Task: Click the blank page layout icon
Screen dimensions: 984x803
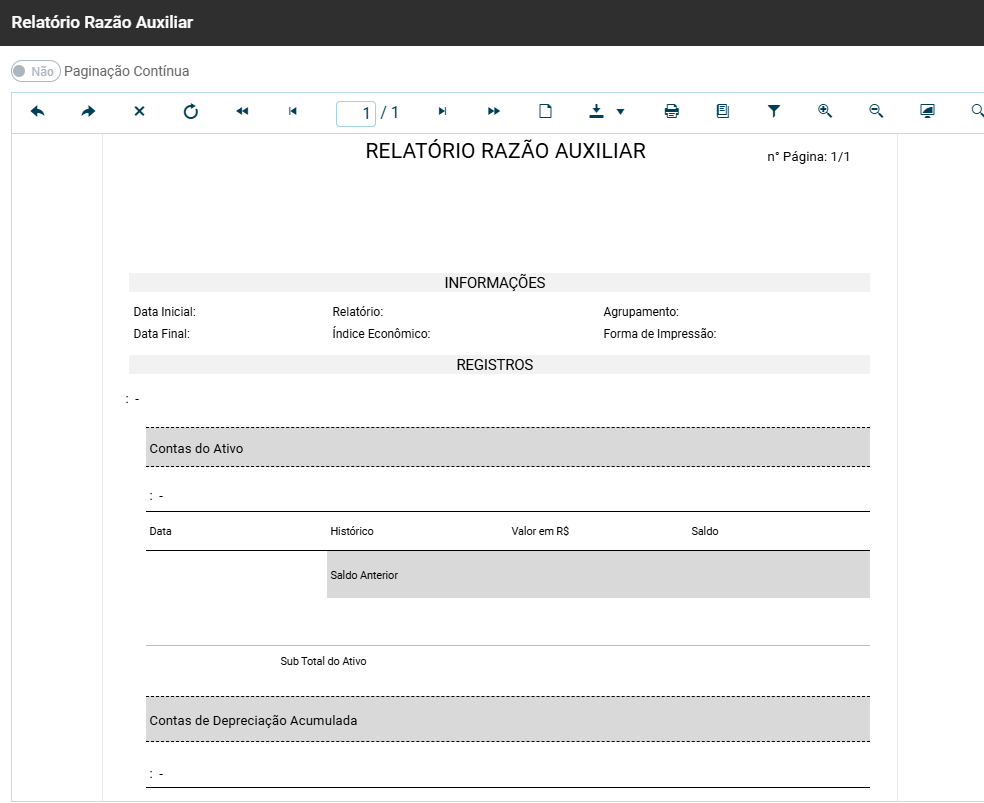Action: 545,112
